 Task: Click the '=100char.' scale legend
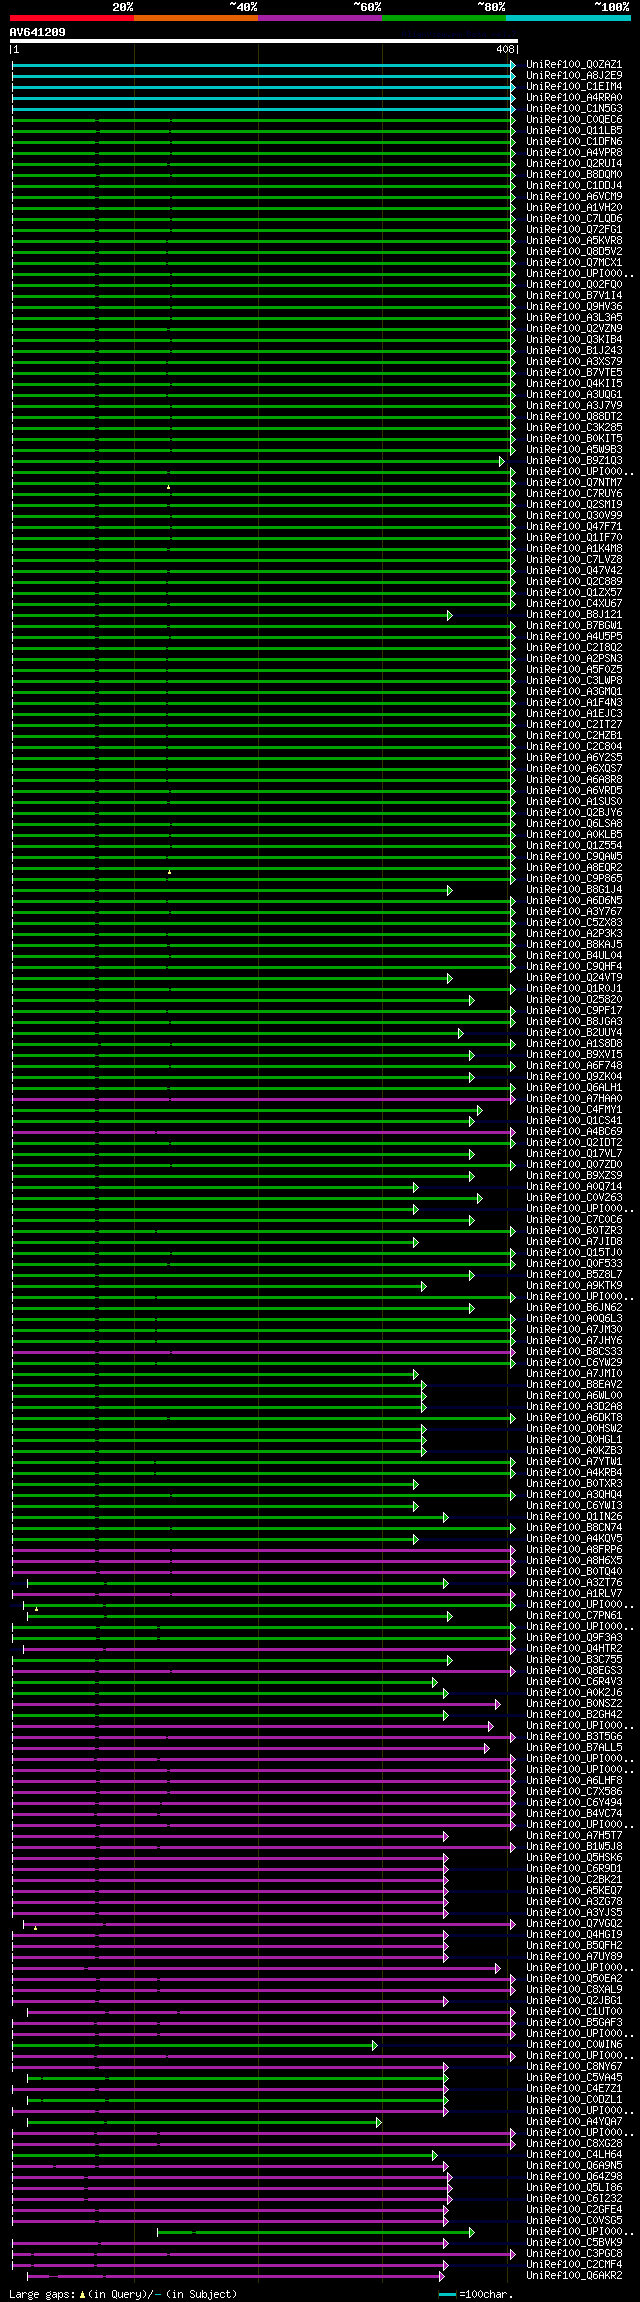click(485, 2294)
